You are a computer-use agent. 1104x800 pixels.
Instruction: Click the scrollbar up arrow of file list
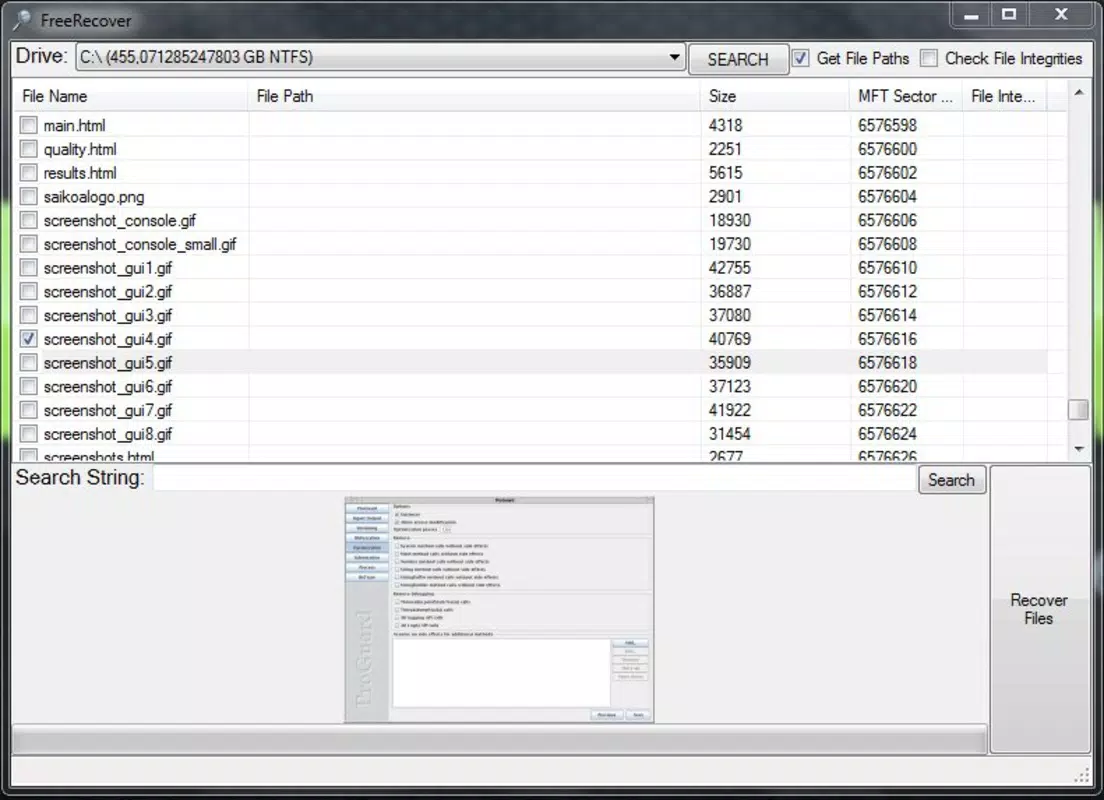tap(1079, 93)
